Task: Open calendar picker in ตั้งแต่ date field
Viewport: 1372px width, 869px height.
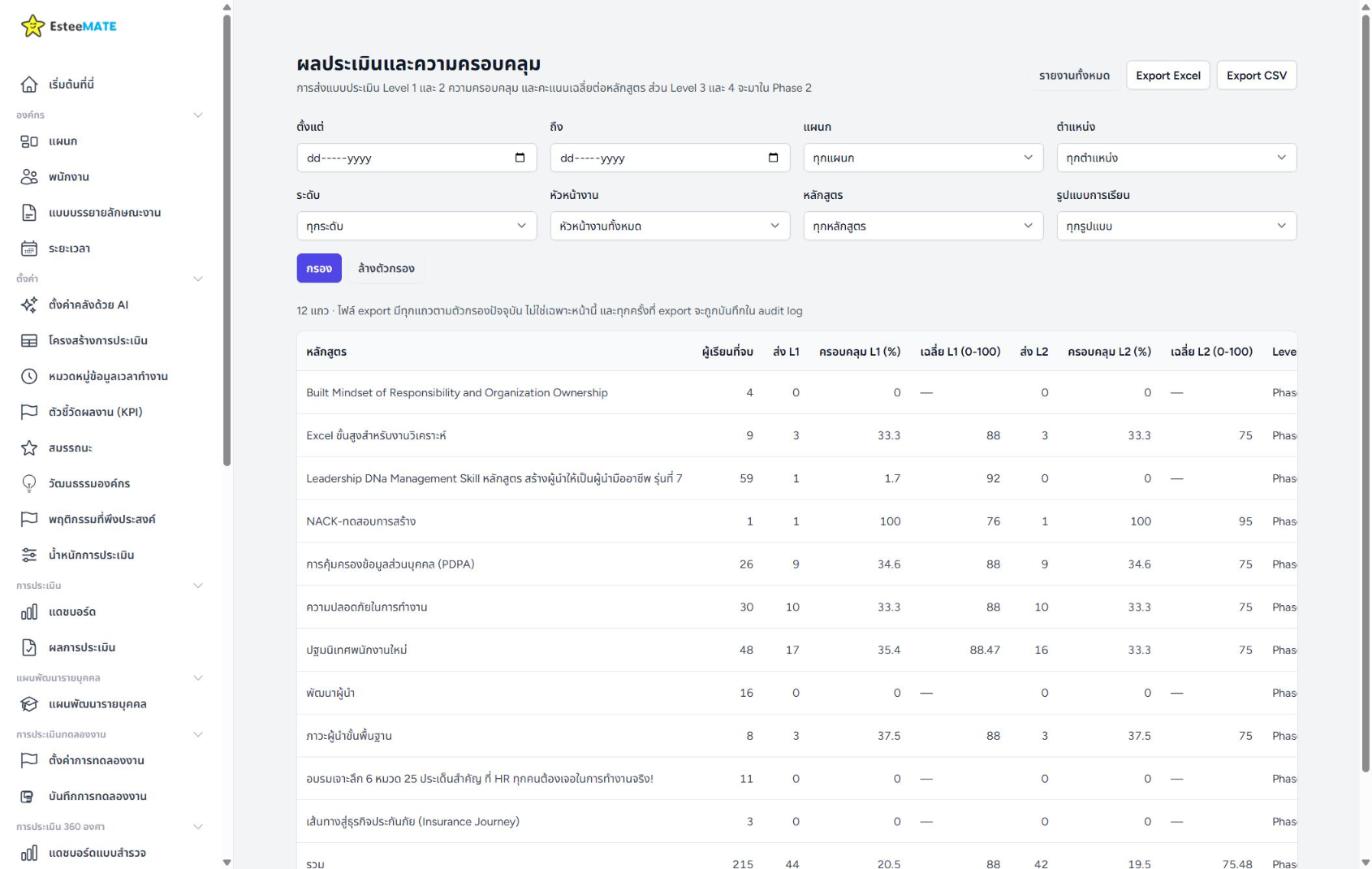Action: pyautogui.click(x=519, y=158)
